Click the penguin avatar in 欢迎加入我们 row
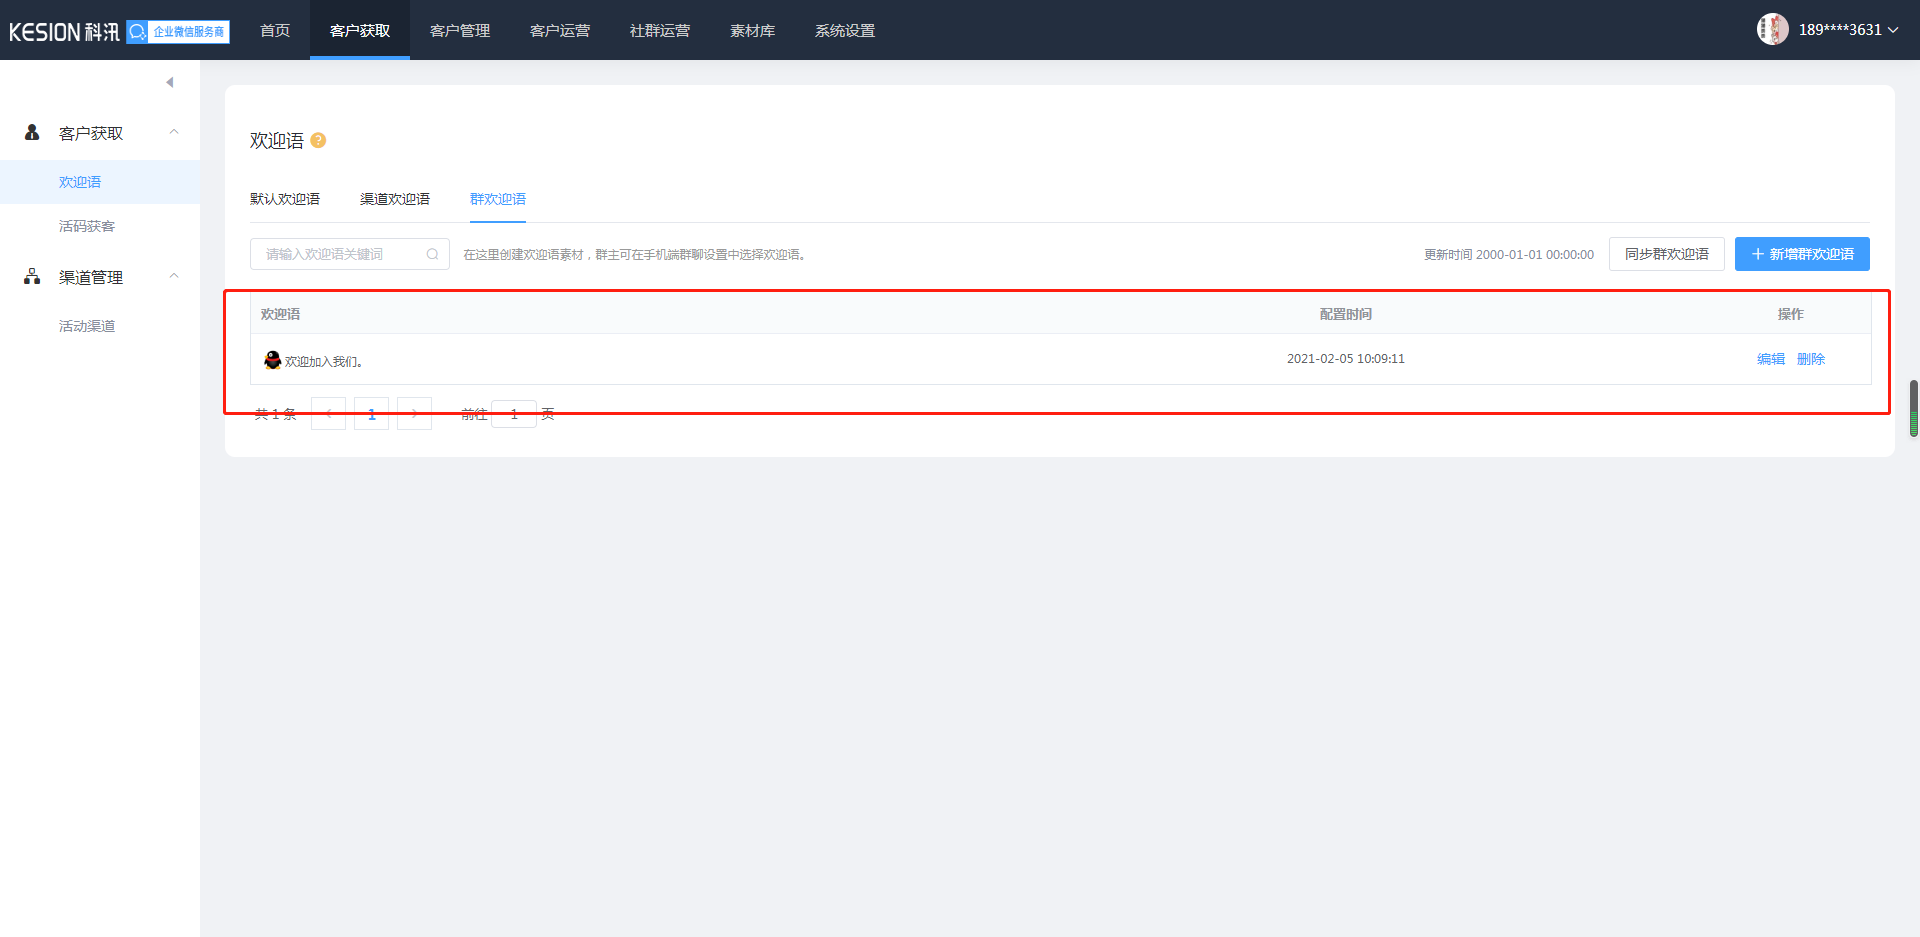 point(272,360)
